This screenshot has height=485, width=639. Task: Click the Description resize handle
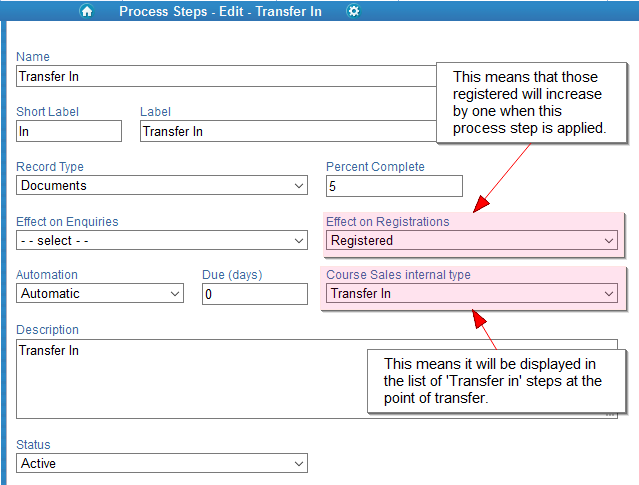(610, 414)
